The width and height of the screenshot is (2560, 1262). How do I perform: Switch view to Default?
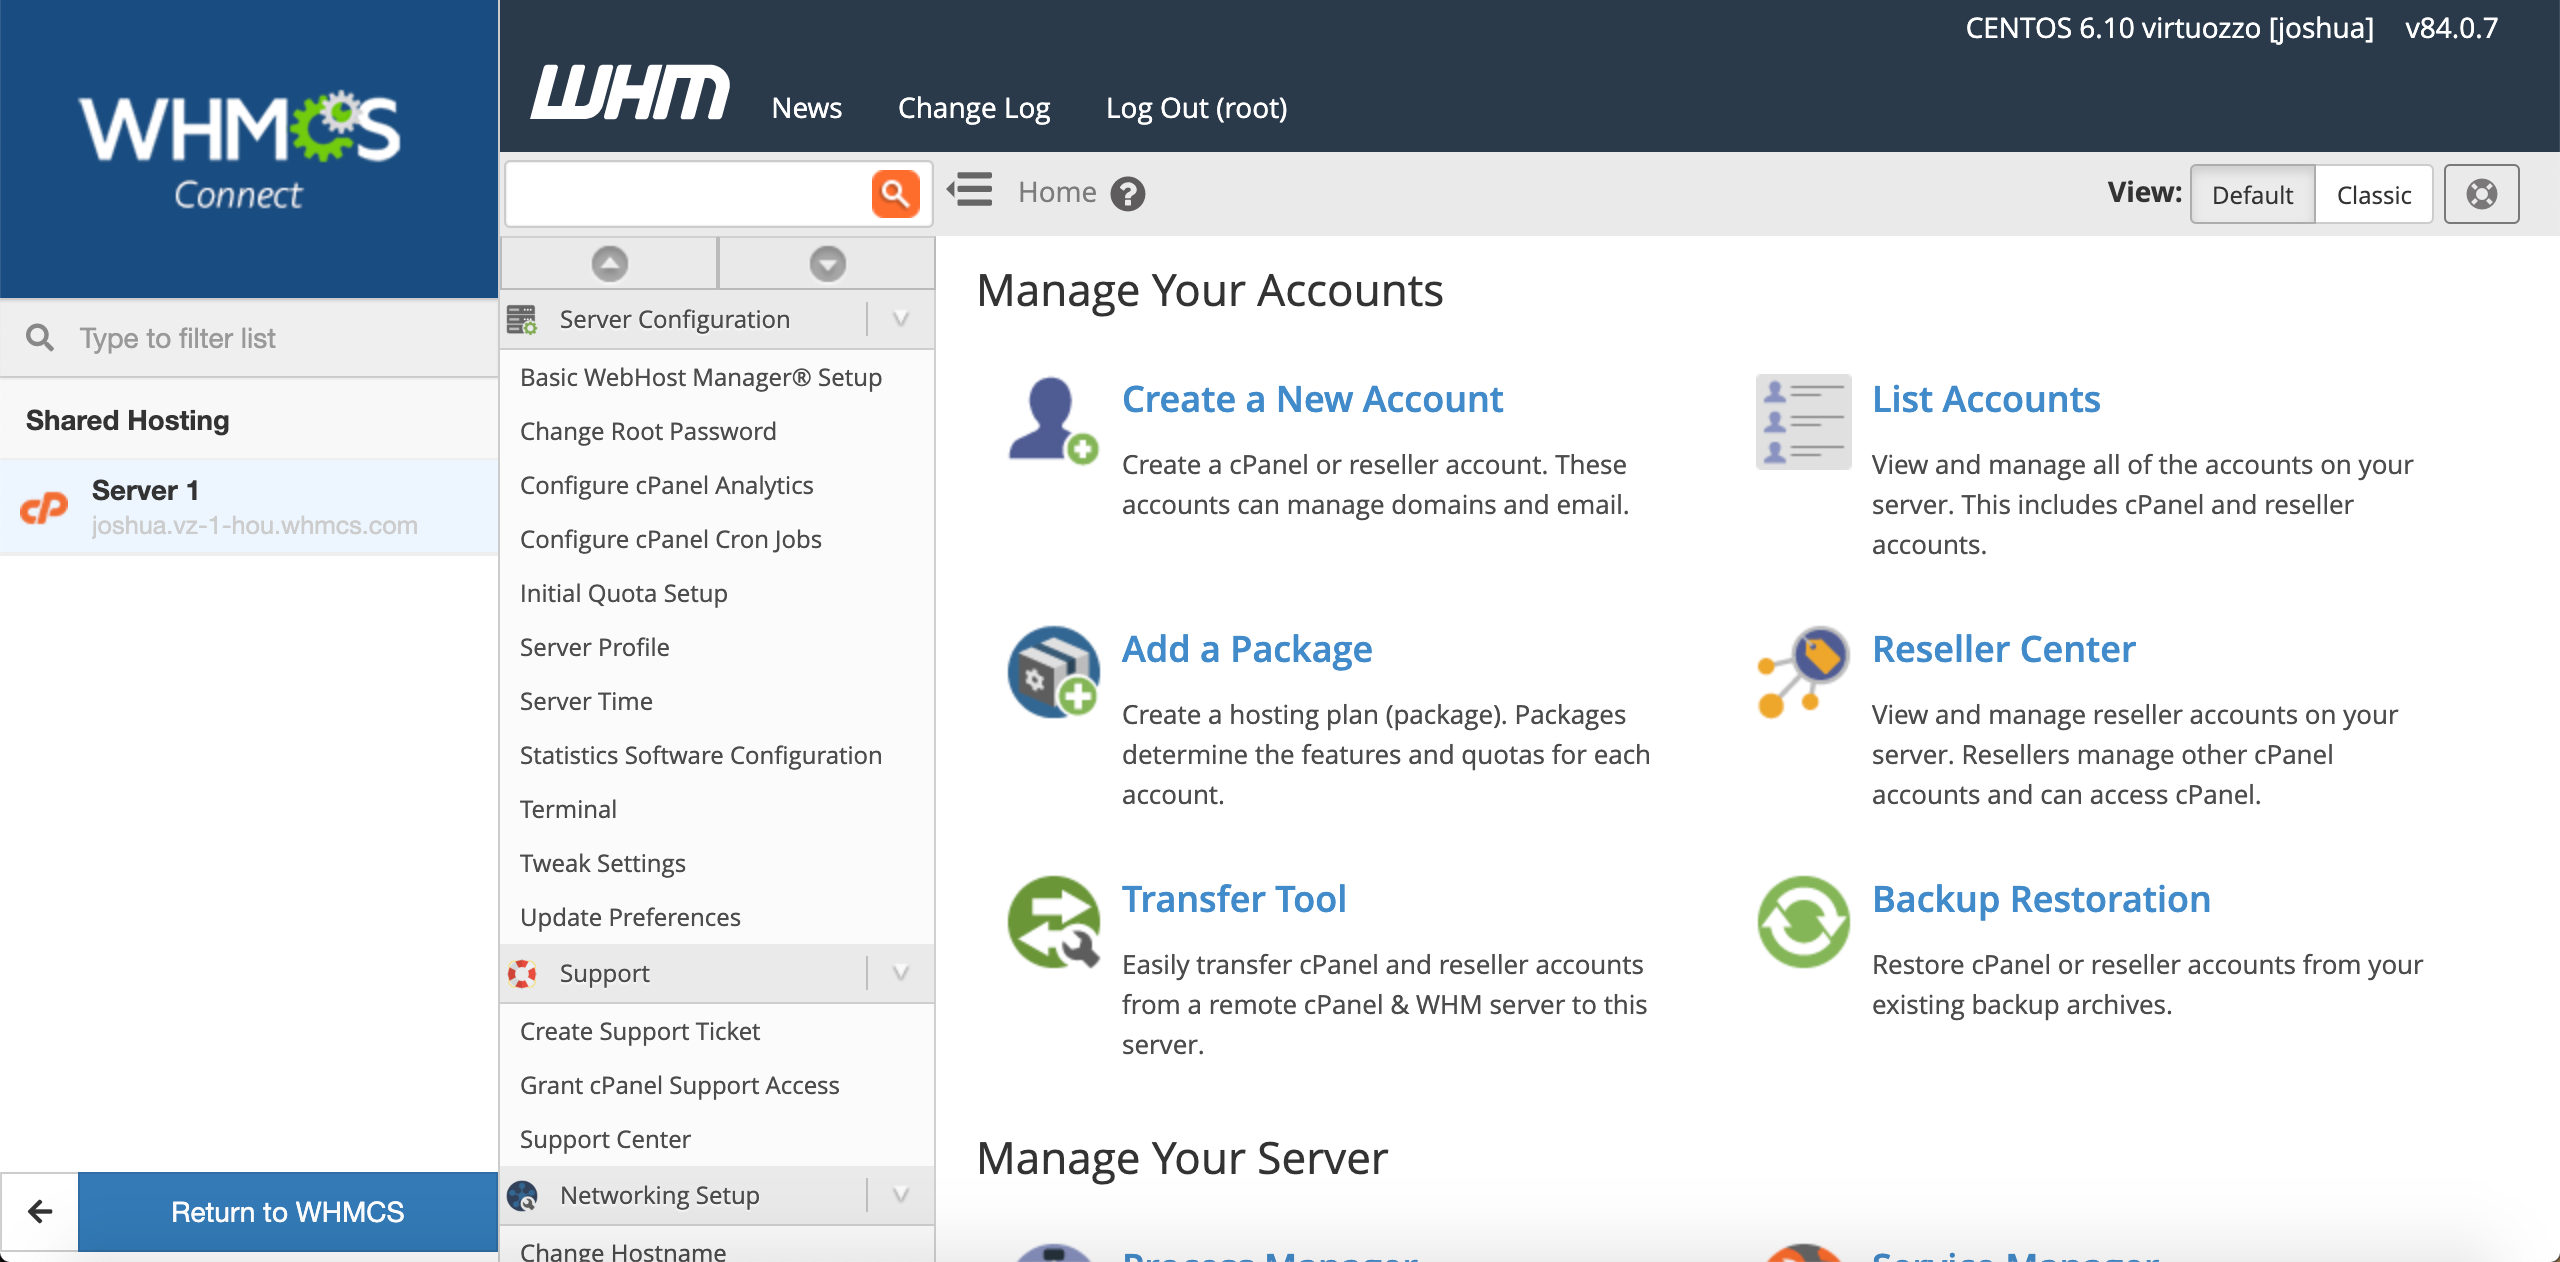[x=2252, y=194]
